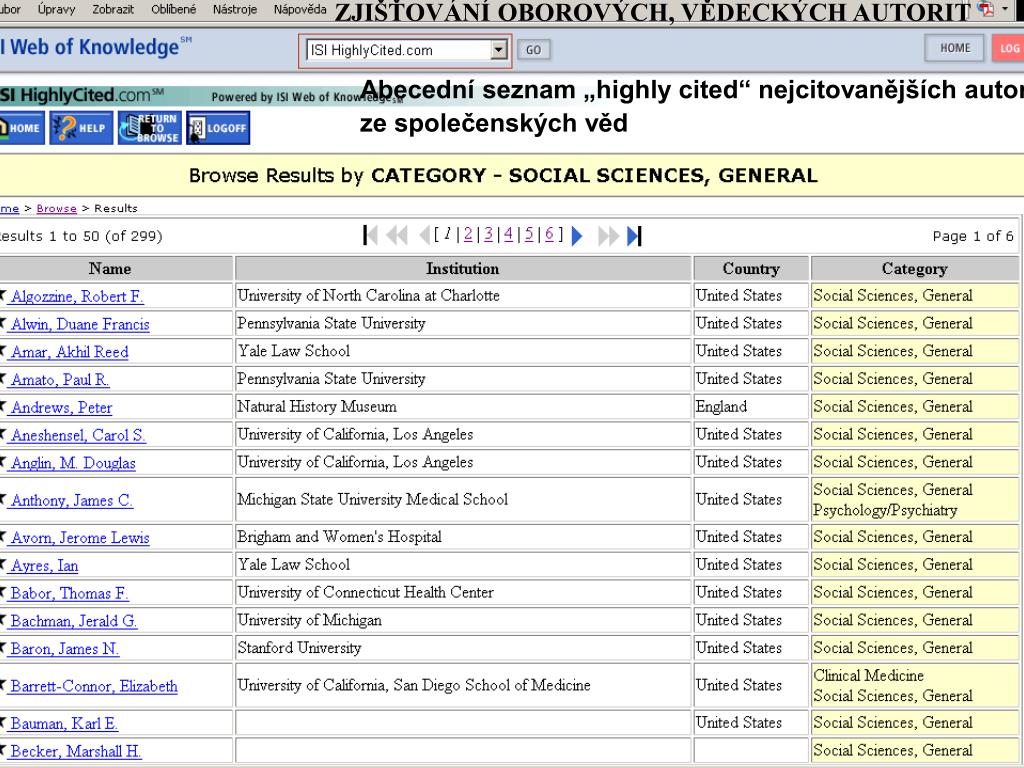Open Barrett-Connor, Elizabeth profile
Viewport: 1024px width, 768px height.
94,686
